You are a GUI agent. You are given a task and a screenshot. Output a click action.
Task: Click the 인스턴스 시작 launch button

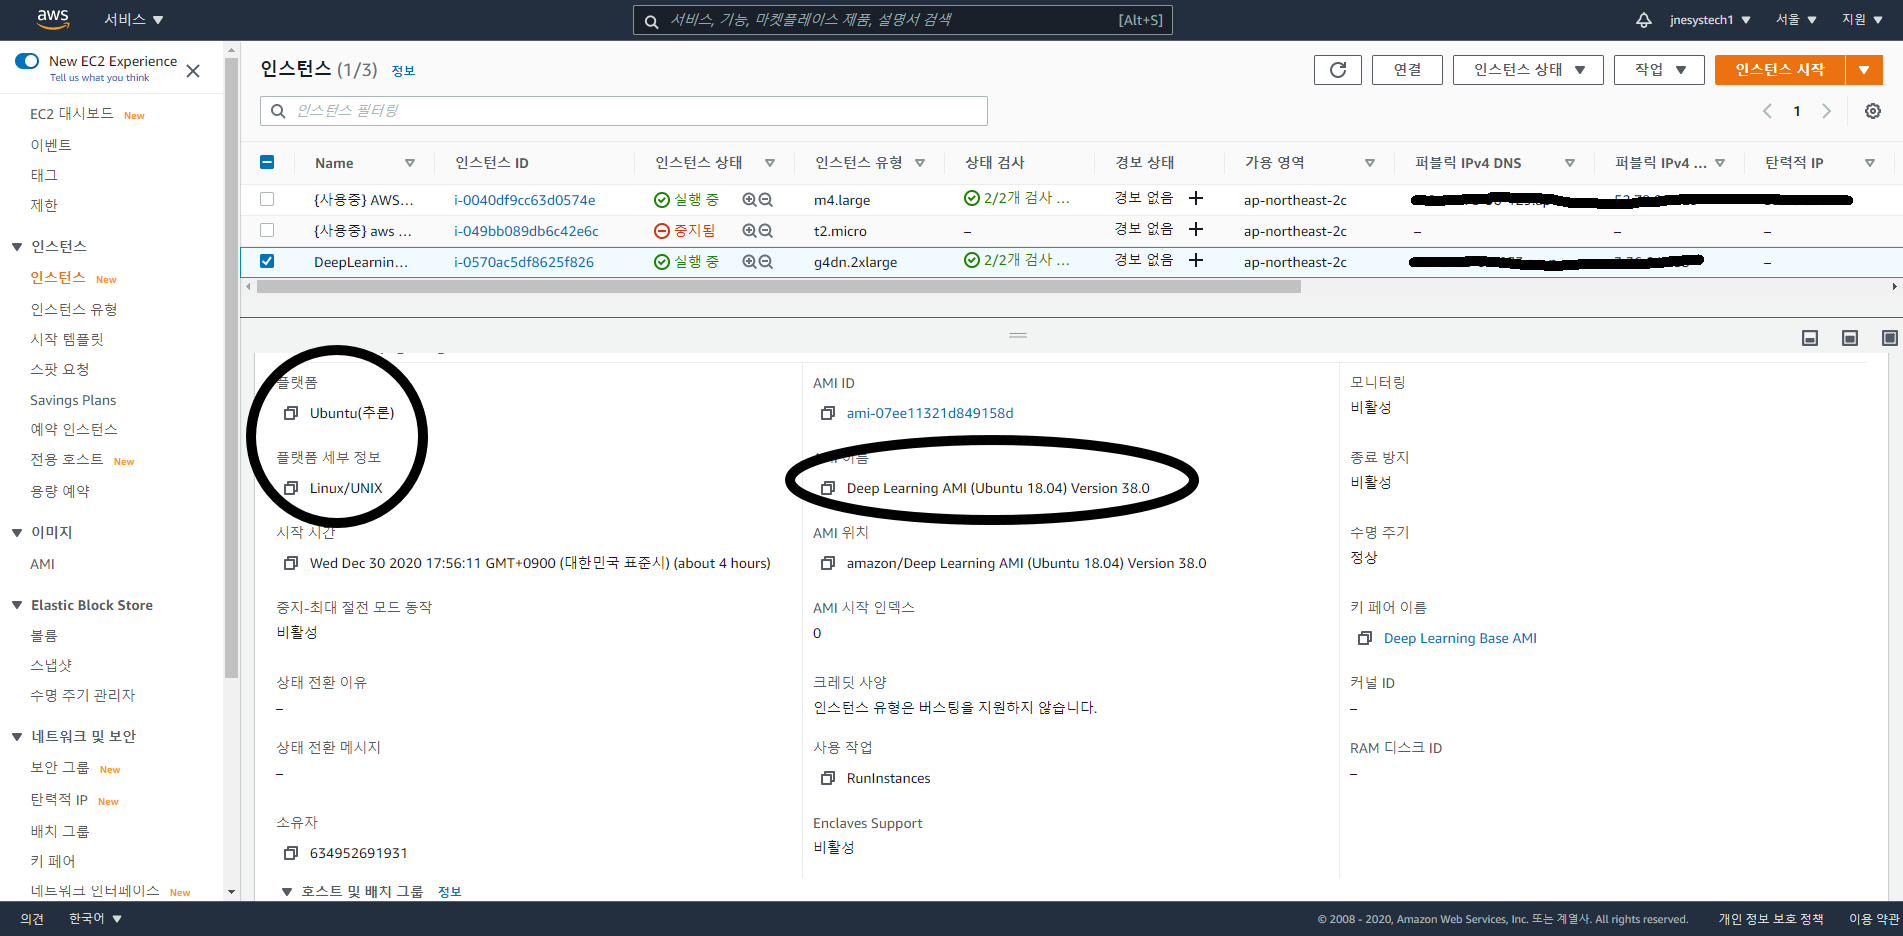point(1780,69)
